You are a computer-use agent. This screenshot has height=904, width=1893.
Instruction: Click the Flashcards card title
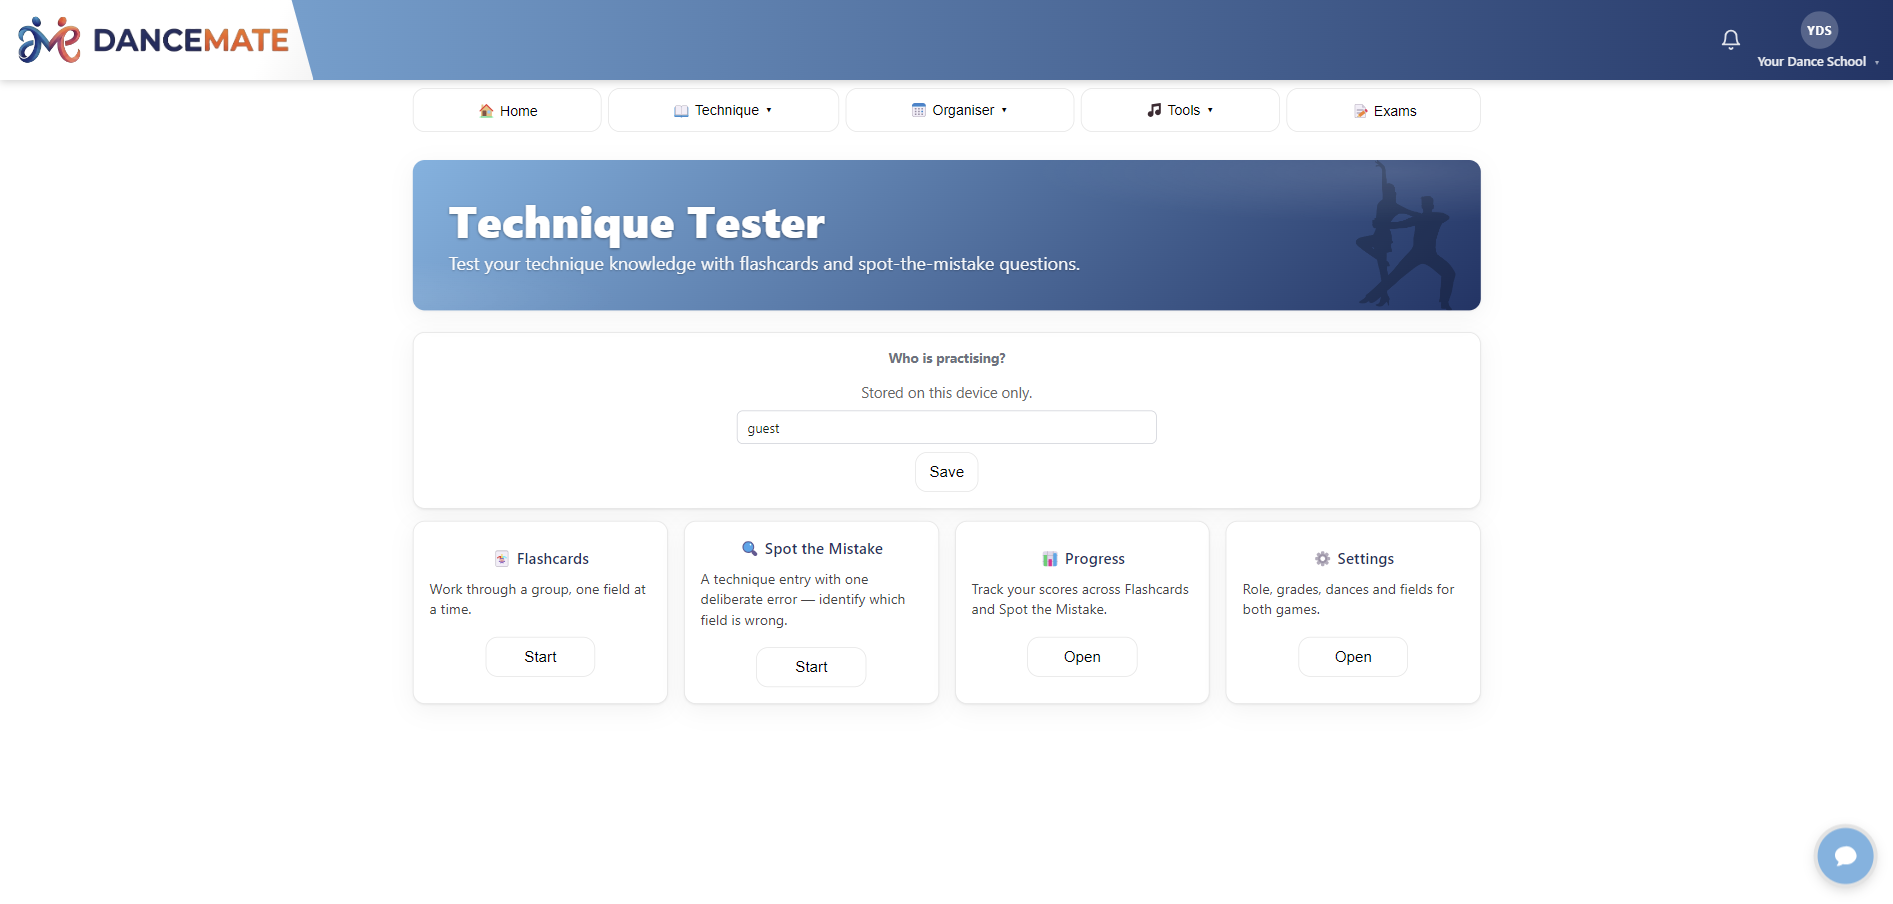tap(553, 559)
